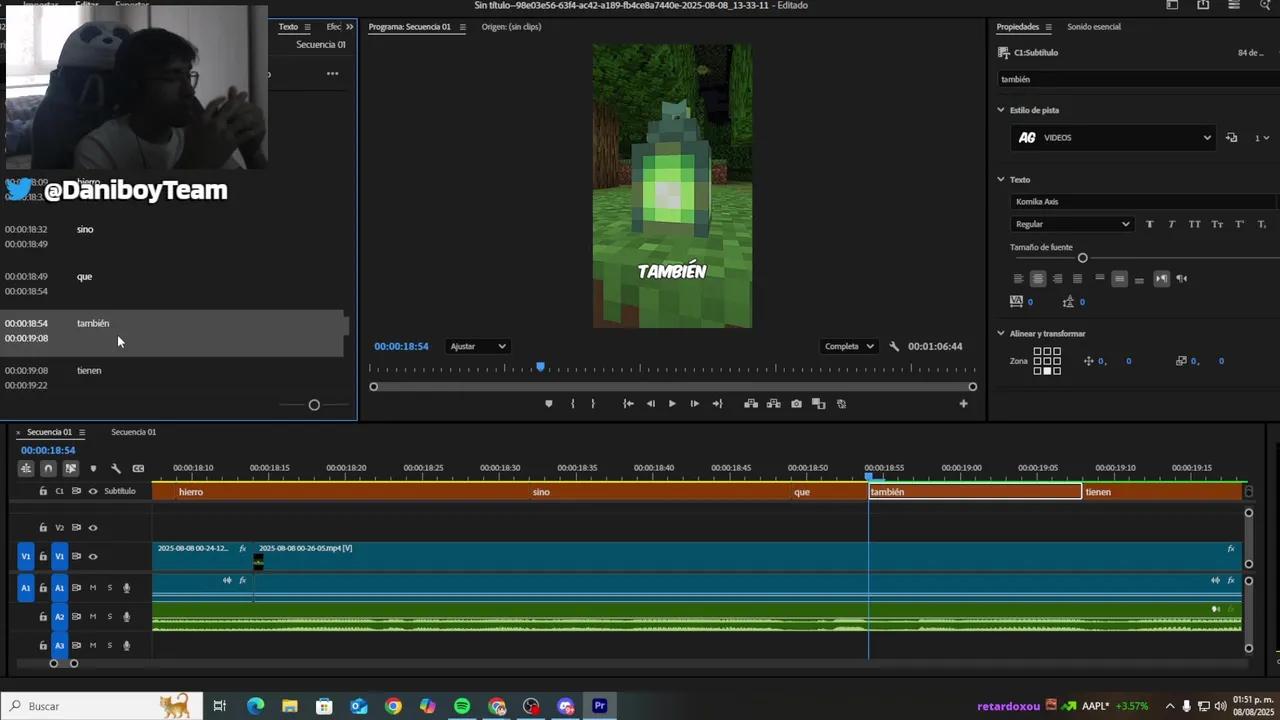
Task: Select the 'sino' caption row
Action: (x=174, y=237)
